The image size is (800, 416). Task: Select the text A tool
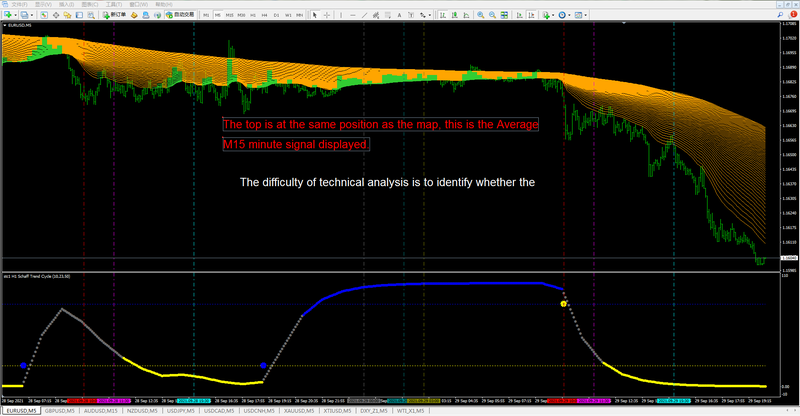pos(399,15)
